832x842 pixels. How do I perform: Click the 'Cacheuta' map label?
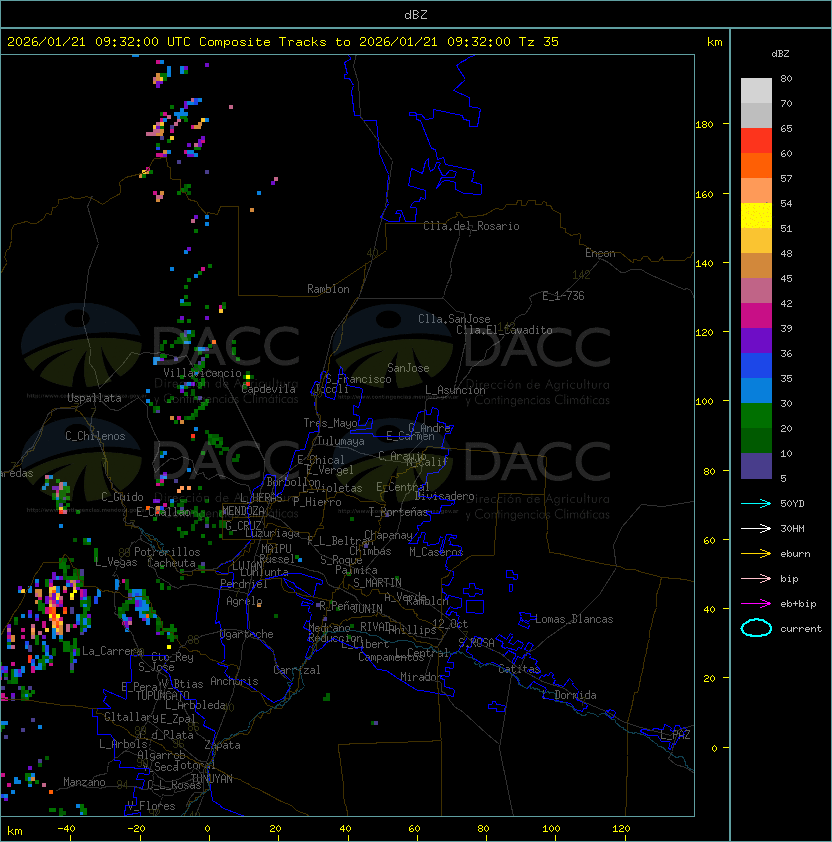(x=171, y=563)
